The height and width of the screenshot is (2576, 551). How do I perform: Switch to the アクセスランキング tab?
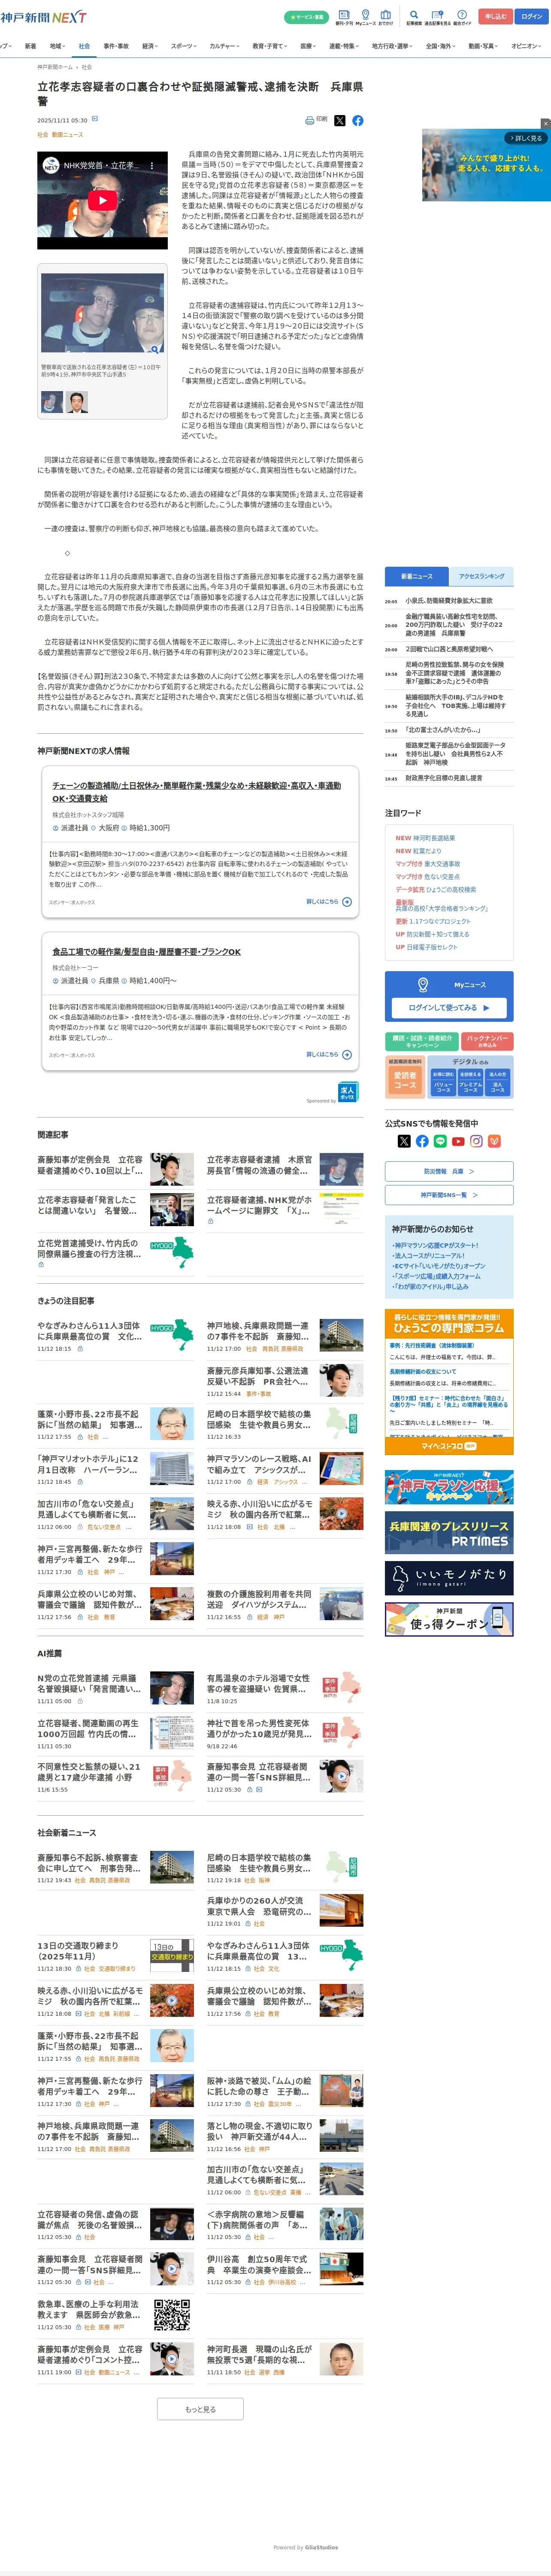click(482, 576)
